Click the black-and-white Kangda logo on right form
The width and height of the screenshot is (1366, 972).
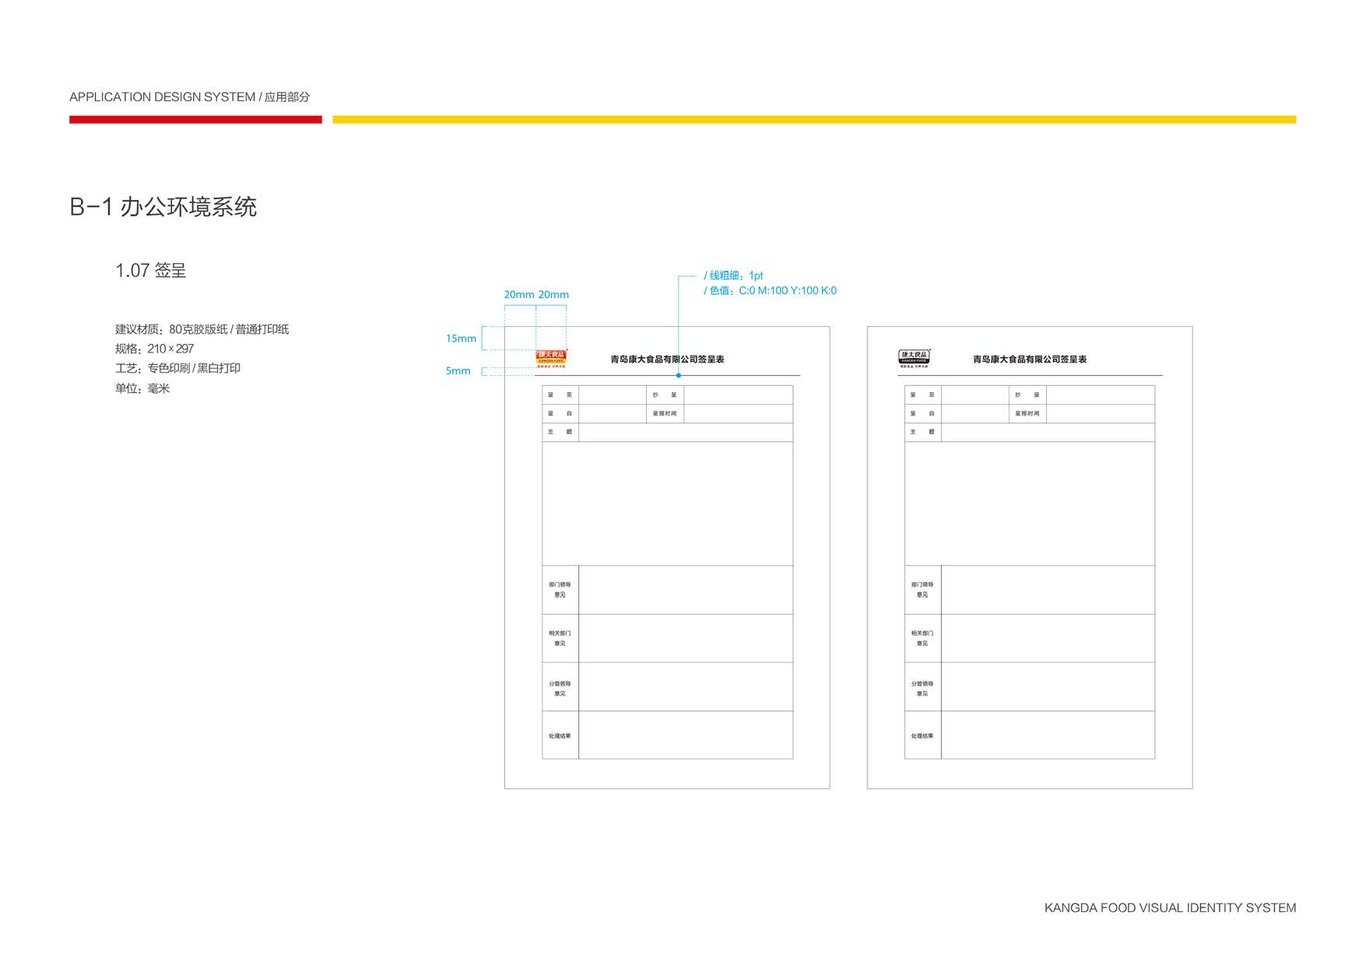(x=914, y=358)
